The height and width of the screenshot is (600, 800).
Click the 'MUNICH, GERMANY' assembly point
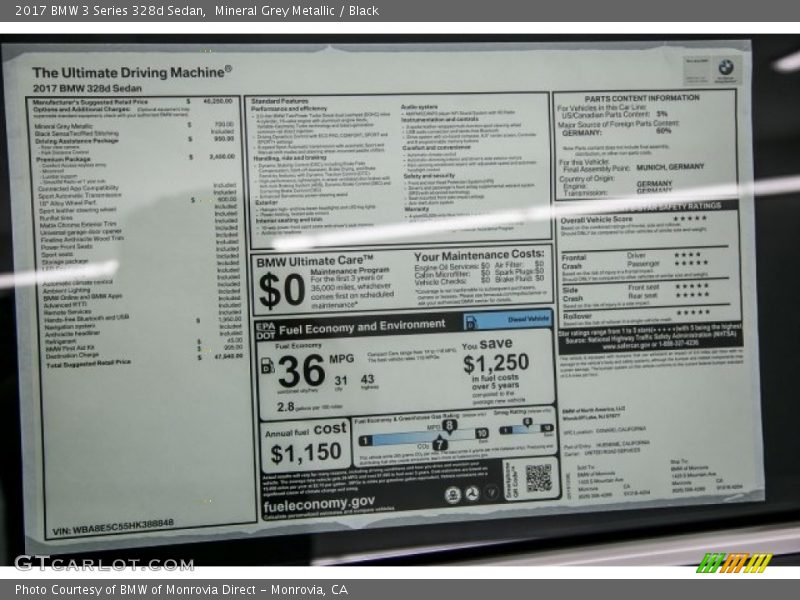click(670, 167)
